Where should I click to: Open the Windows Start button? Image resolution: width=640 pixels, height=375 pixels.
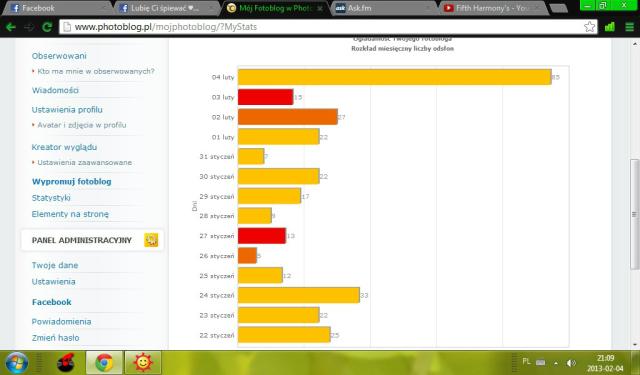tap(16, 363)
